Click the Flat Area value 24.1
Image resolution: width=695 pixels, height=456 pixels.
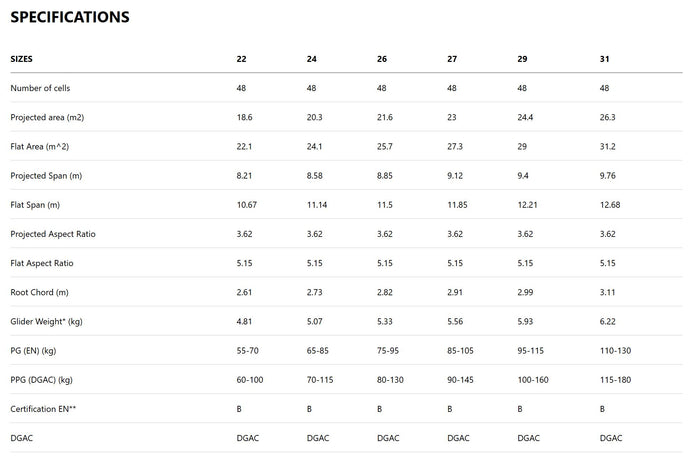click(x=316, y=146)
